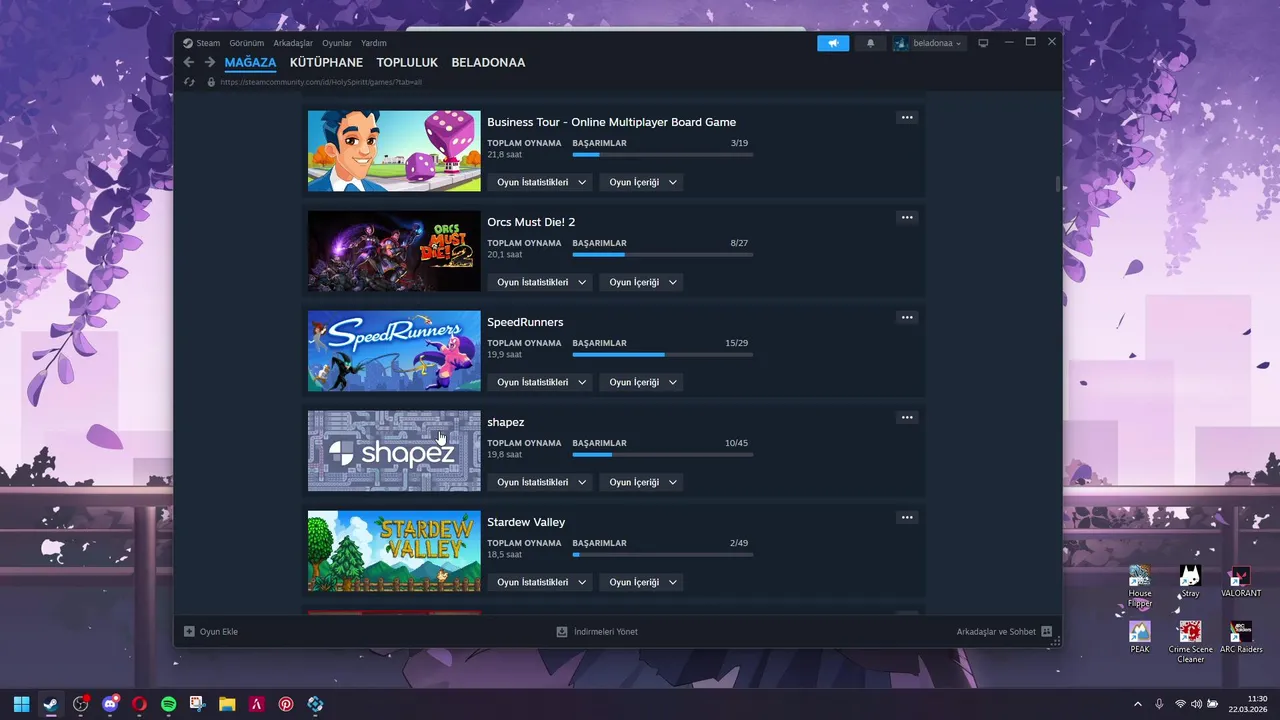Screen dimensions: 1280x720
Task: Open the Steam menu
Action: pyautogui.click(x=201, y=43)
